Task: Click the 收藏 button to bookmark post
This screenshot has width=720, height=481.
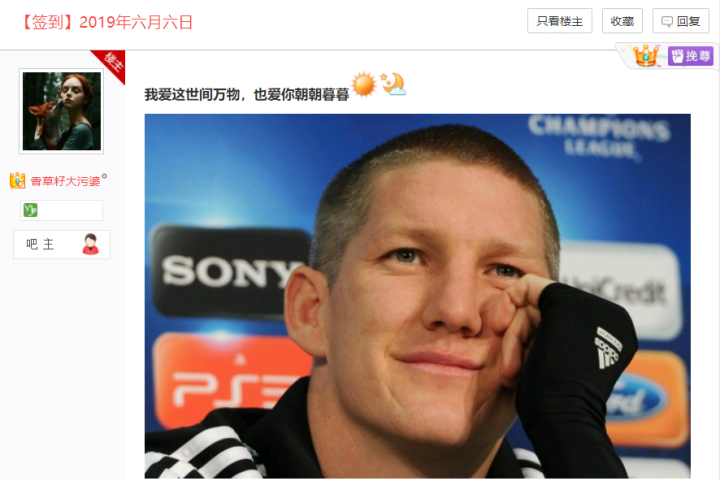Action: [x=622, y=21]
